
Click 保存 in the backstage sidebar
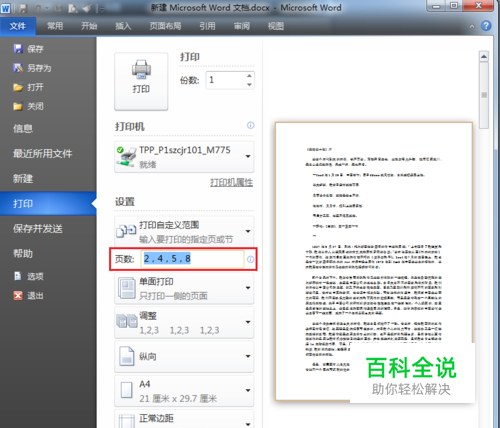tap(29, 49)
